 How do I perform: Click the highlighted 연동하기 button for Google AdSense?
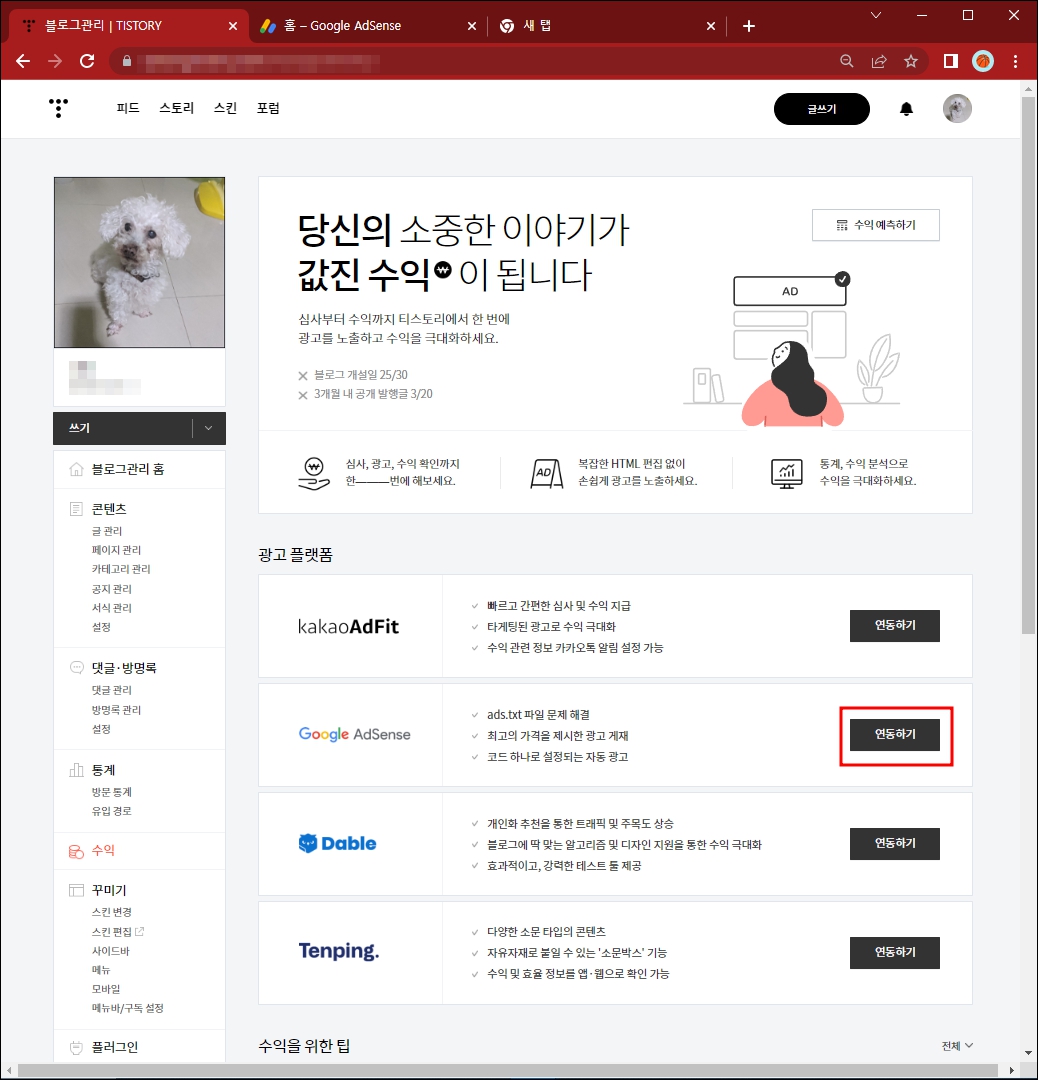pyautogui.click(x=894, y=735)
